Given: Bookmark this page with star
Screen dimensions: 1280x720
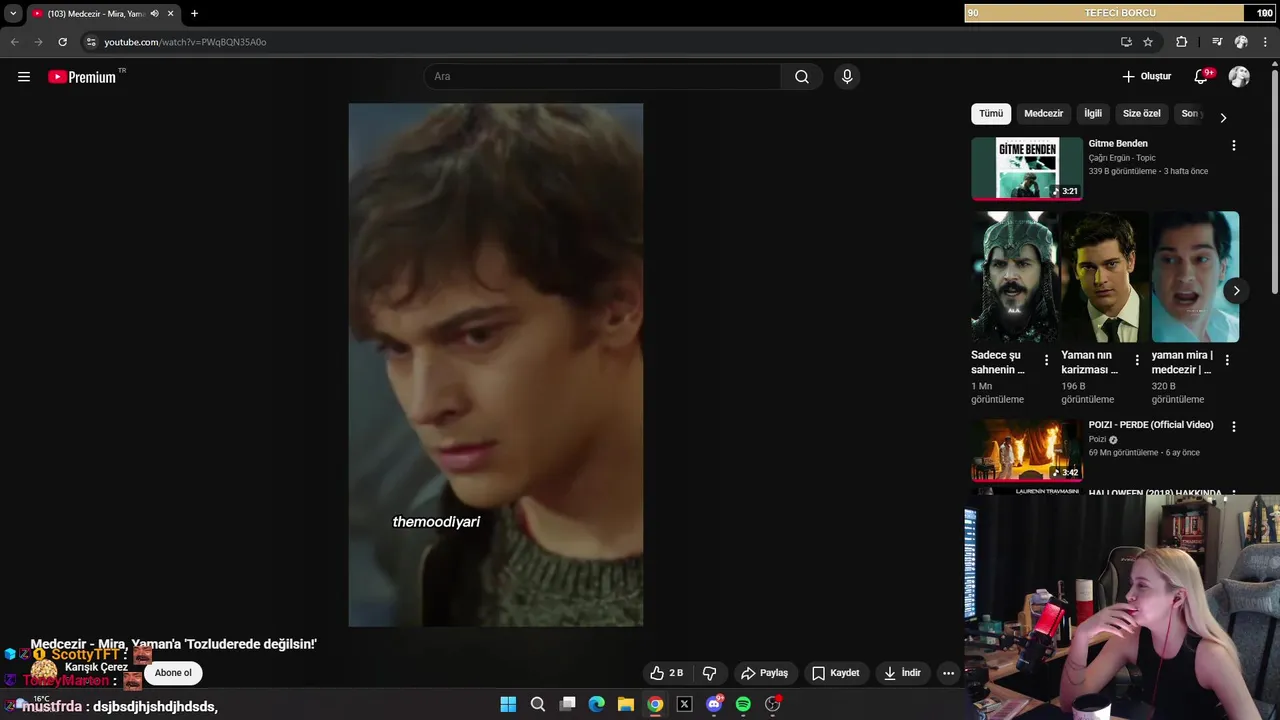Looking at the screenshot, I should 1148,42.
